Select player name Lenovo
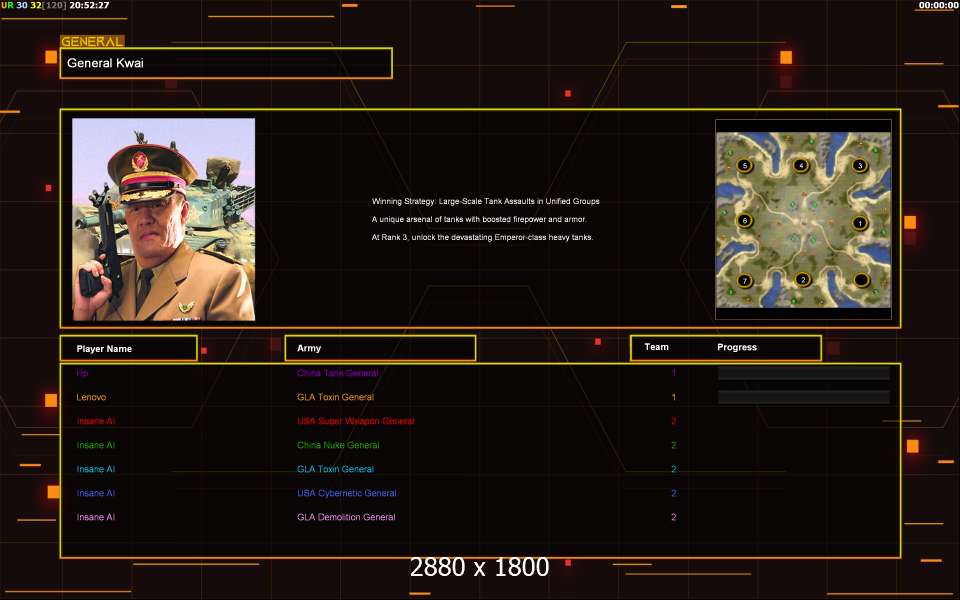 [x=91, y=397]
